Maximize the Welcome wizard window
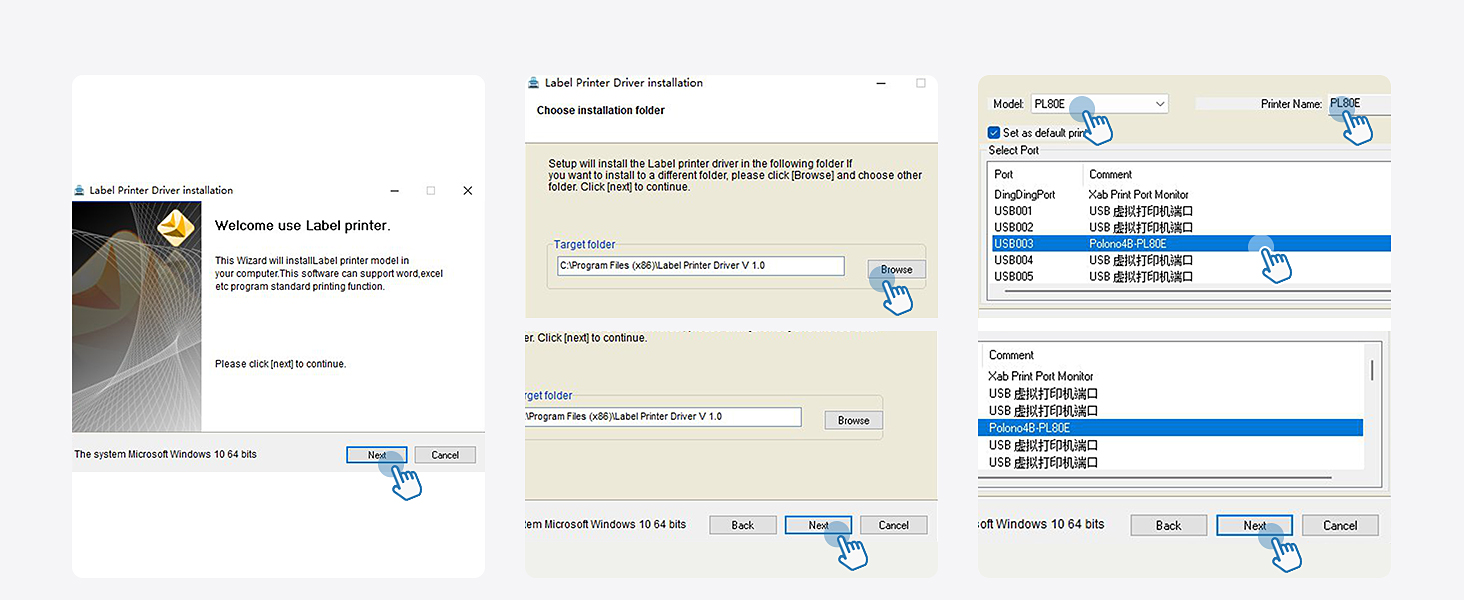Viewport: 1464px width, 600px height. point(431,190)
